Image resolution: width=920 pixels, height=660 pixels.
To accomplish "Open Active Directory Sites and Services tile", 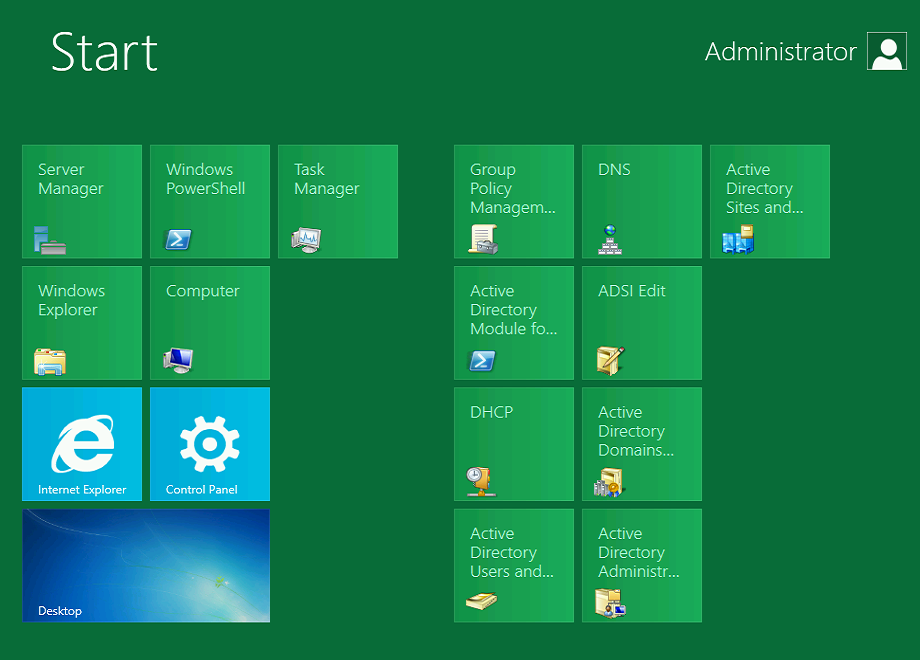I will pyautogui.click(x=770, y=201).
